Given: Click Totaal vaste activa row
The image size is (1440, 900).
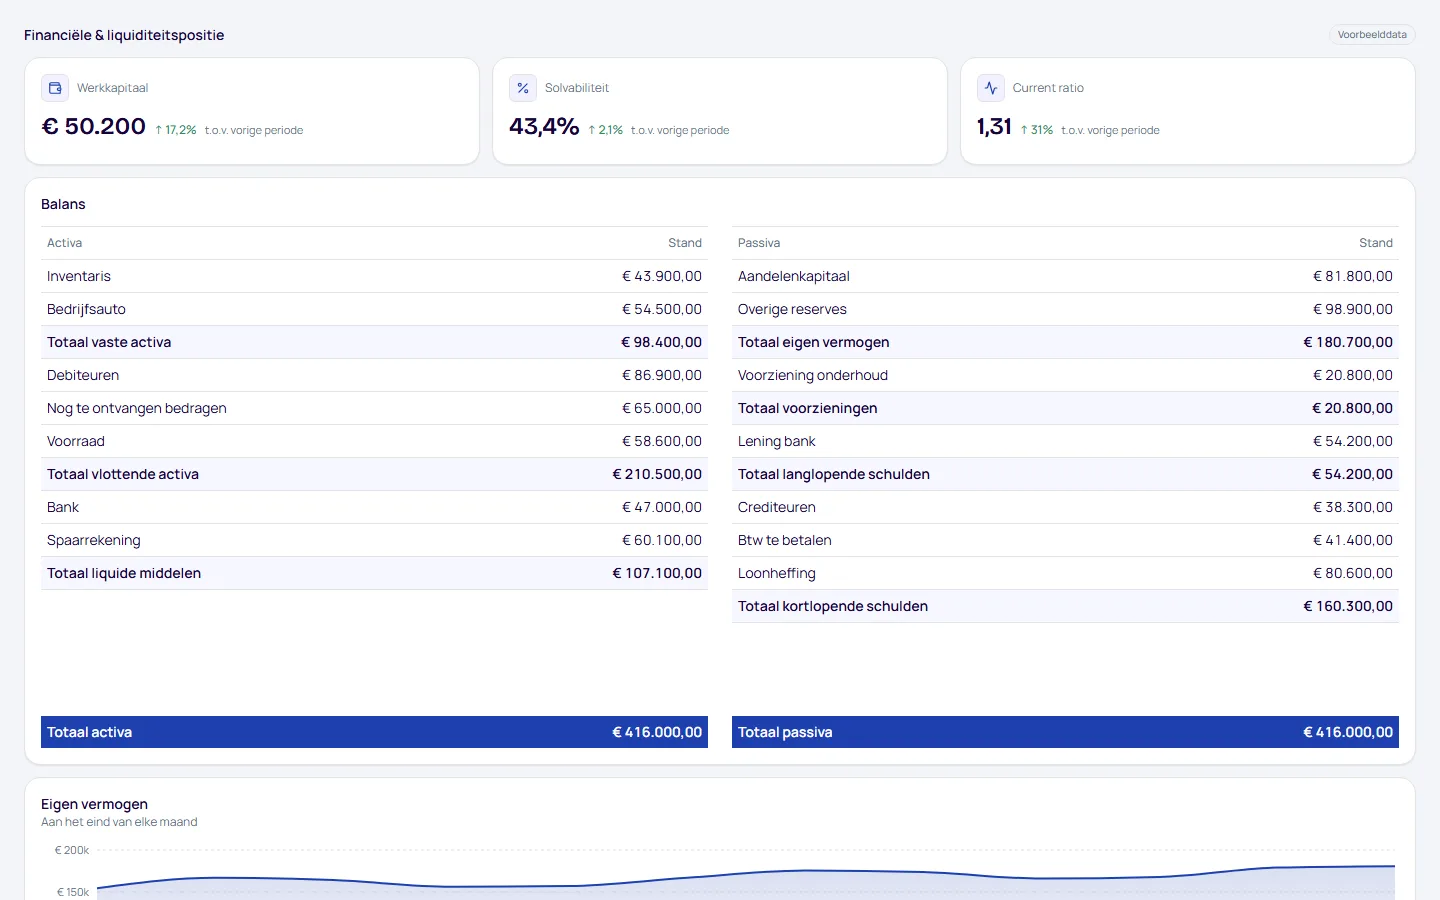Looking at the screenshot, I should (x=374, y=342).
